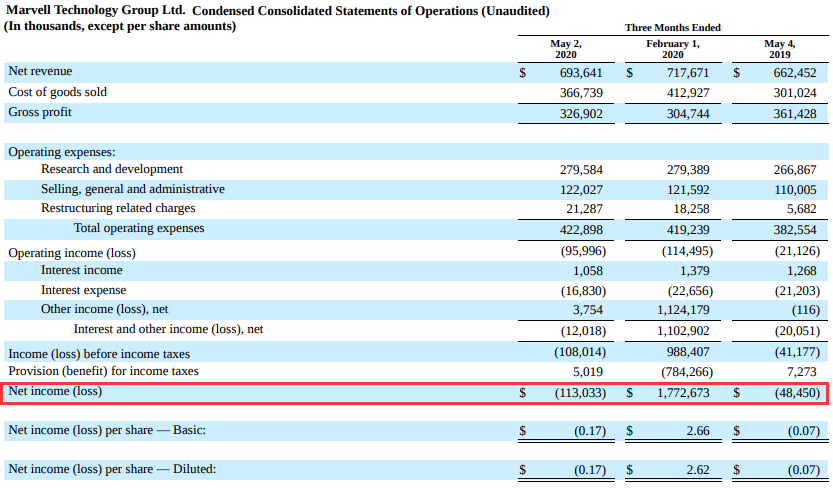Click R&D value 266,867
Image resolution: width=833 pixels, height=488 pixels.
click(x=795, y=170)
